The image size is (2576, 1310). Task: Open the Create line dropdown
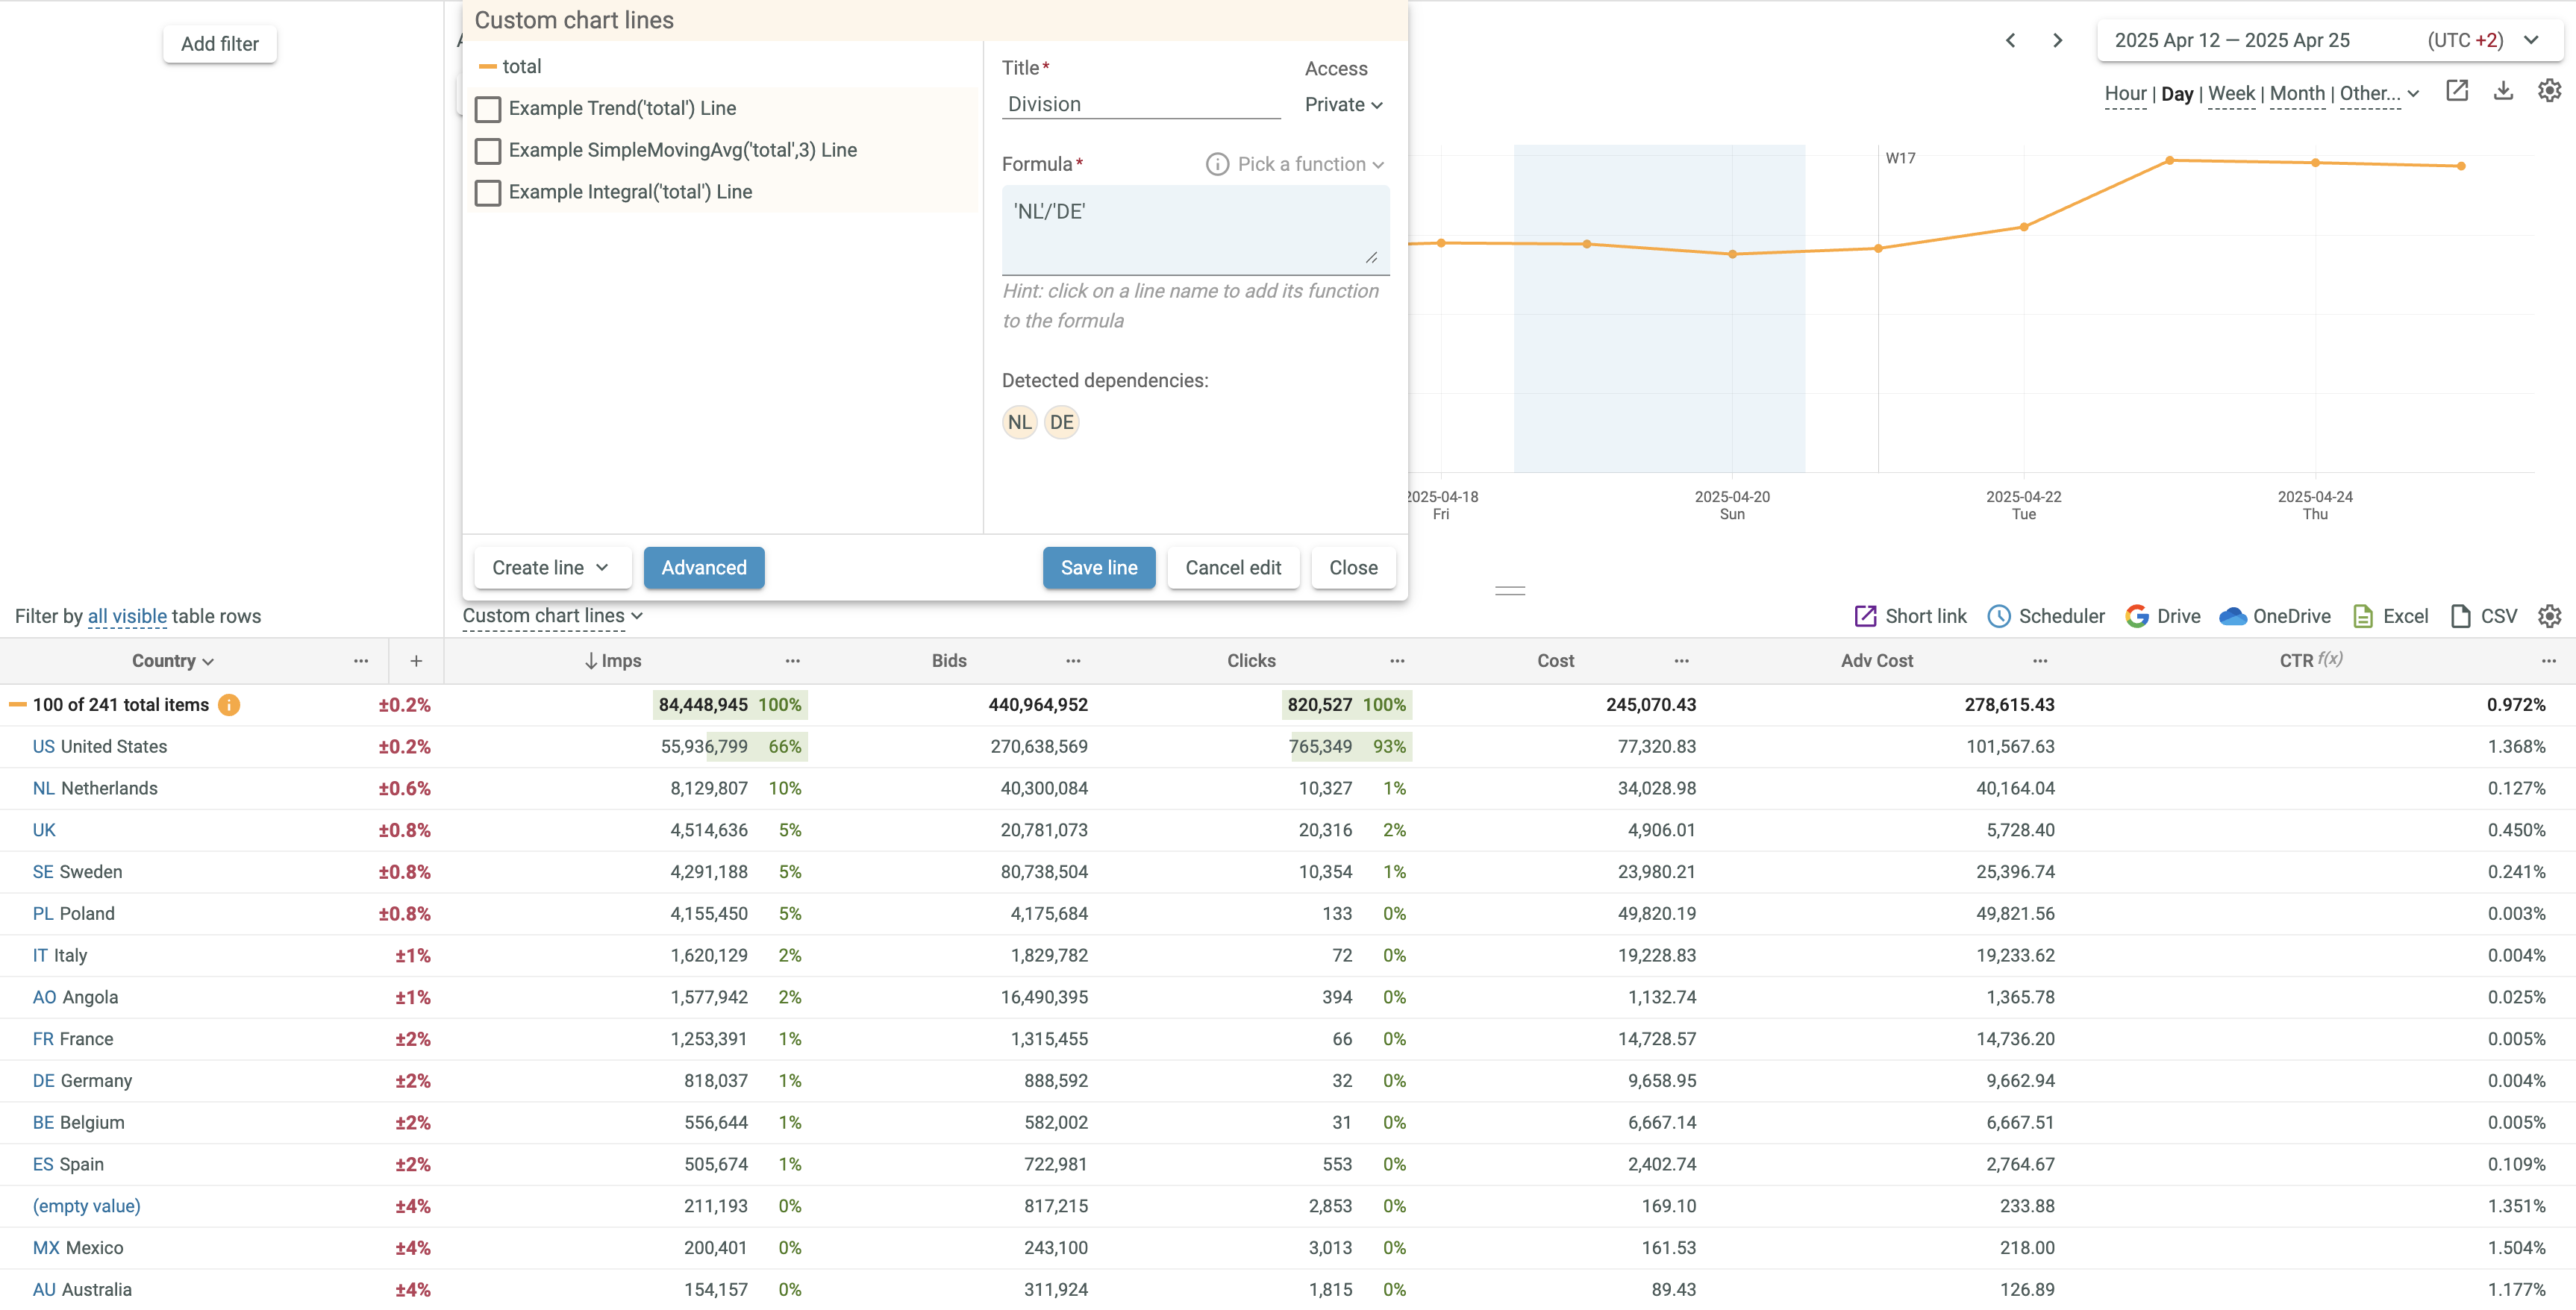(551, 568)
